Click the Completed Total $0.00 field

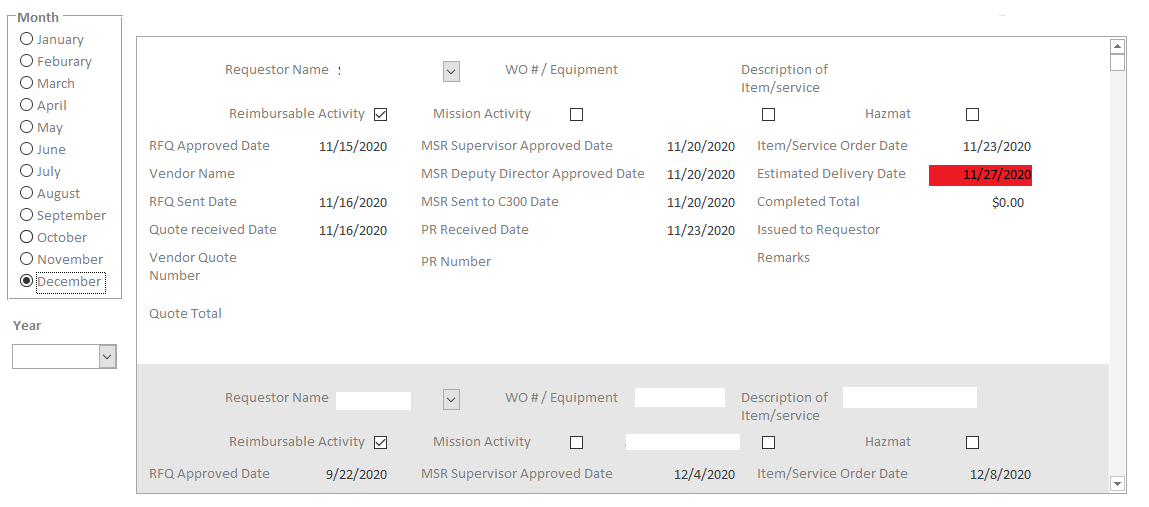[x=1007, y=203]
